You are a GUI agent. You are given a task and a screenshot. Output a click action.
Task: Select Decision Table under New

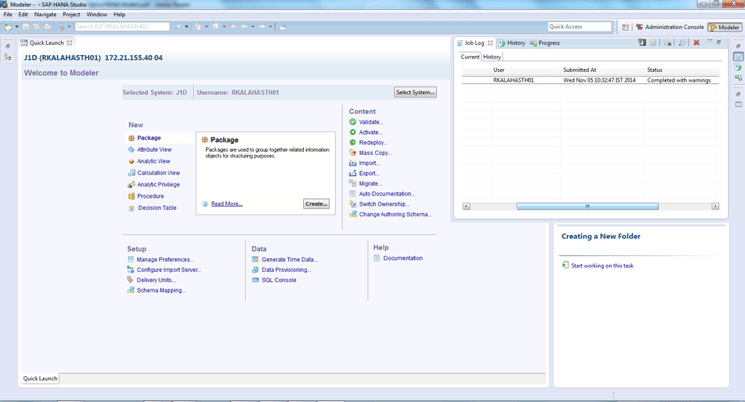(157, 208)
